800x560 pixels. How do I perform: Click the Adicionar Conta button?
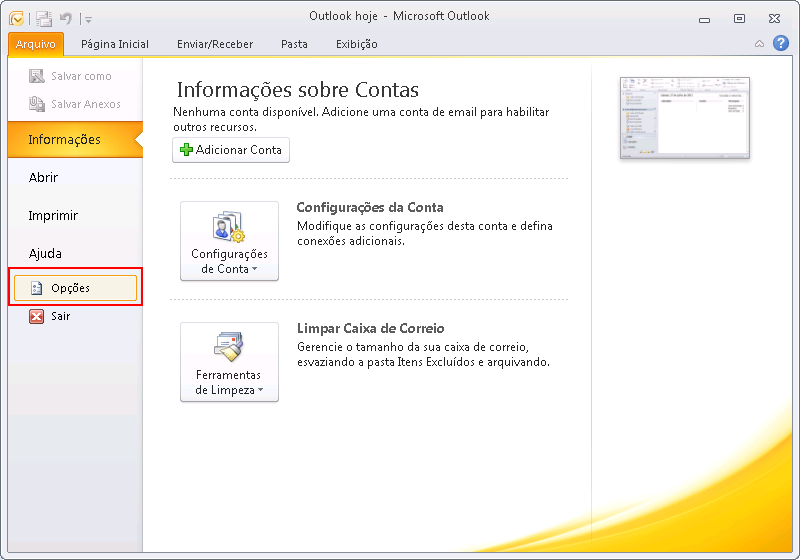(231, 150)
